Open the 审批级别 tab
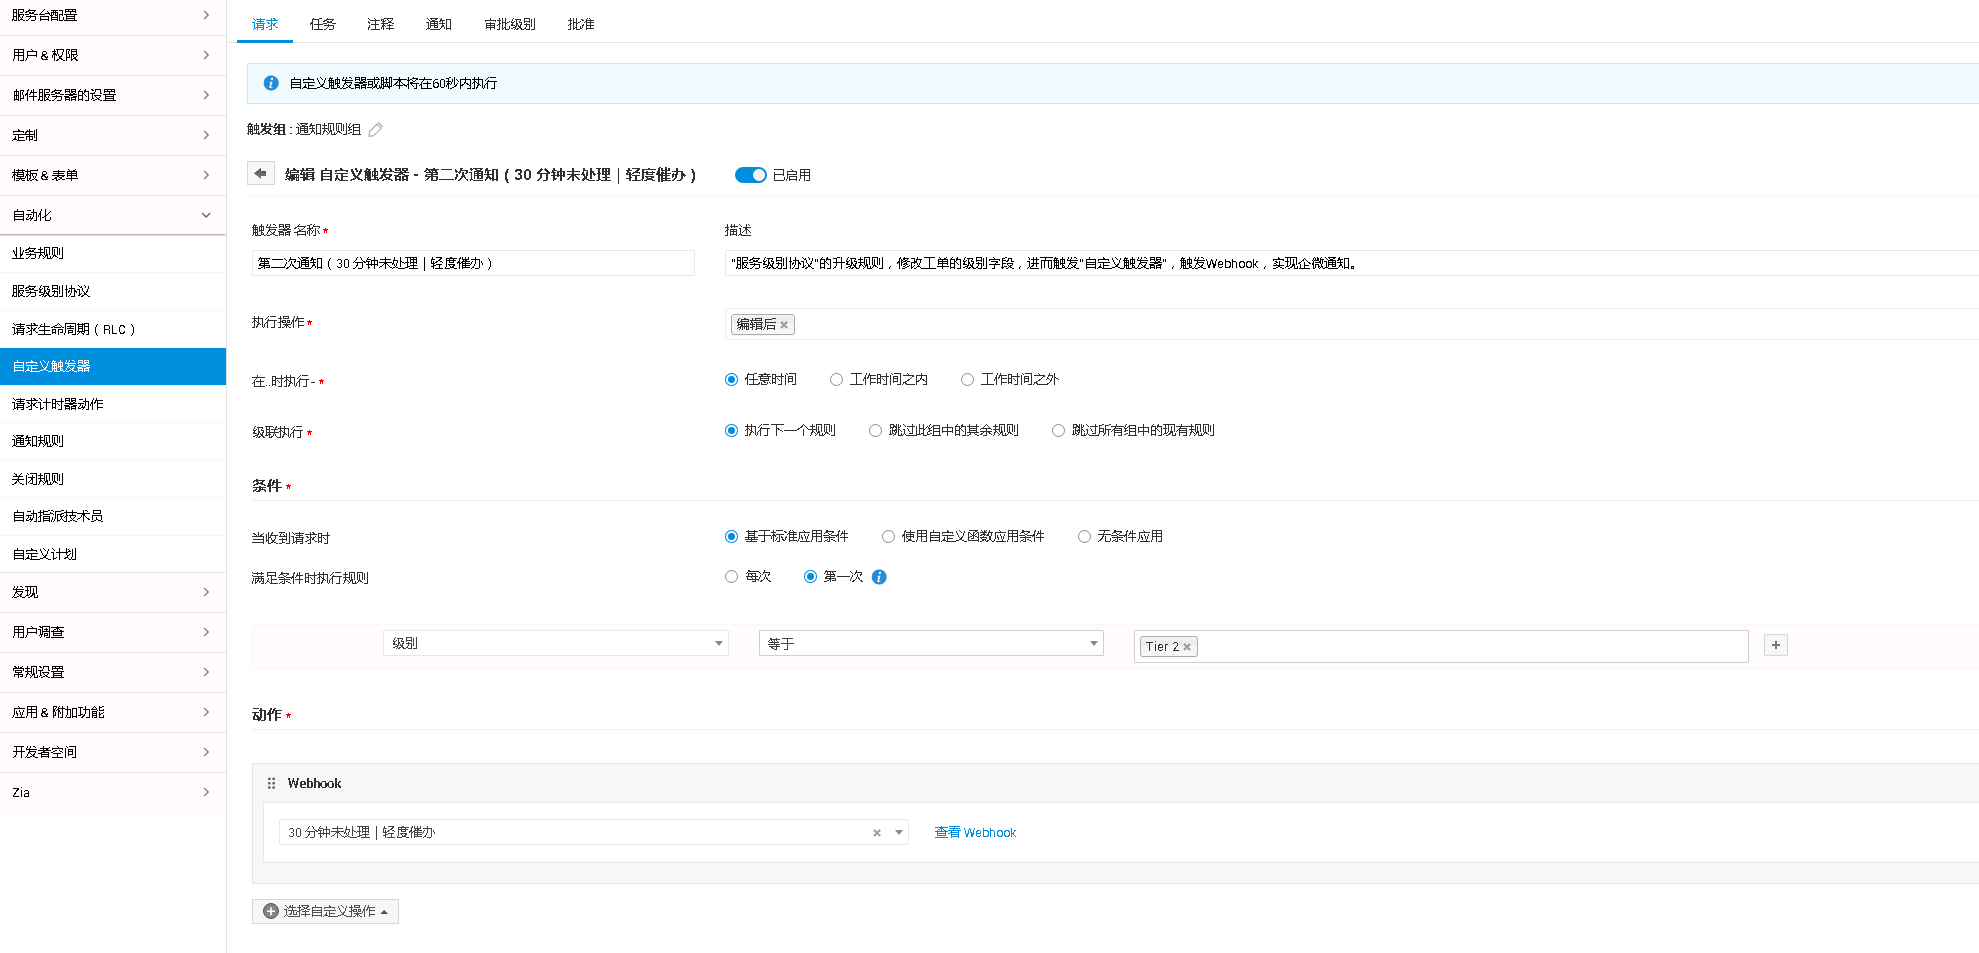Viewport: 1979px width, 953px height. pos(509,24)
